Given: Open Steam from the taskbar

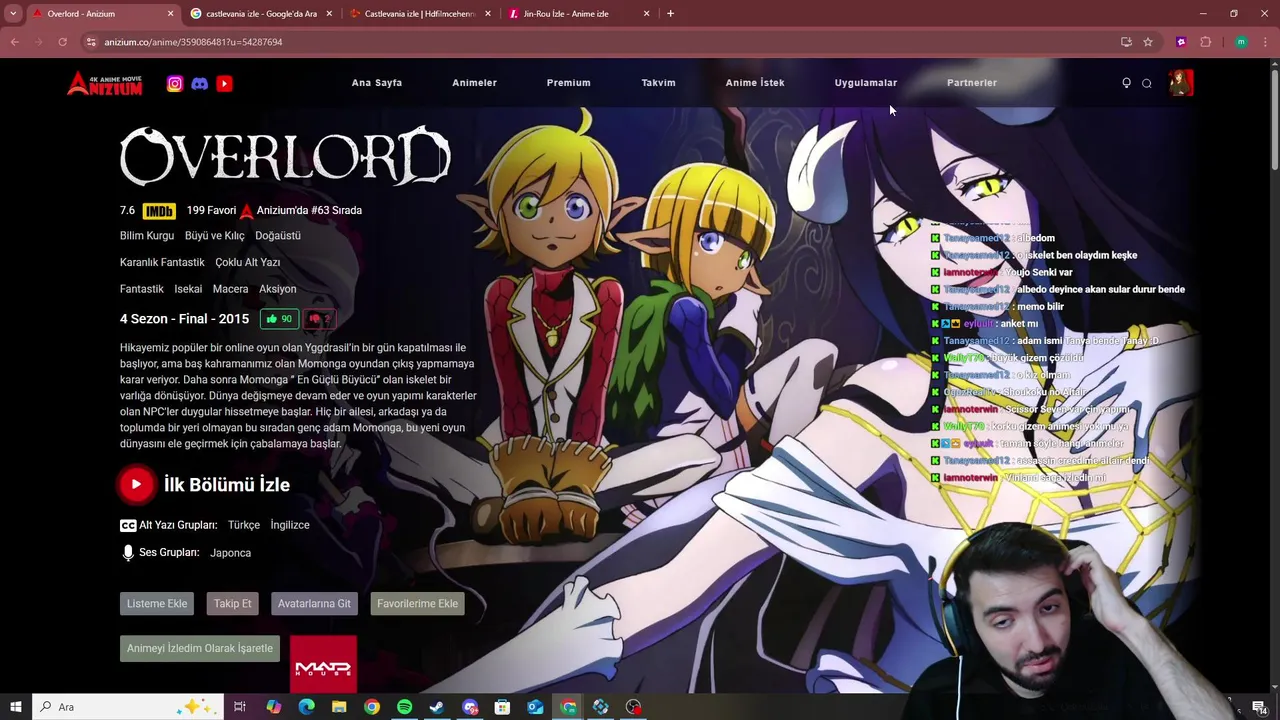Looking at the screenshot, I should [x=437, y=707].
